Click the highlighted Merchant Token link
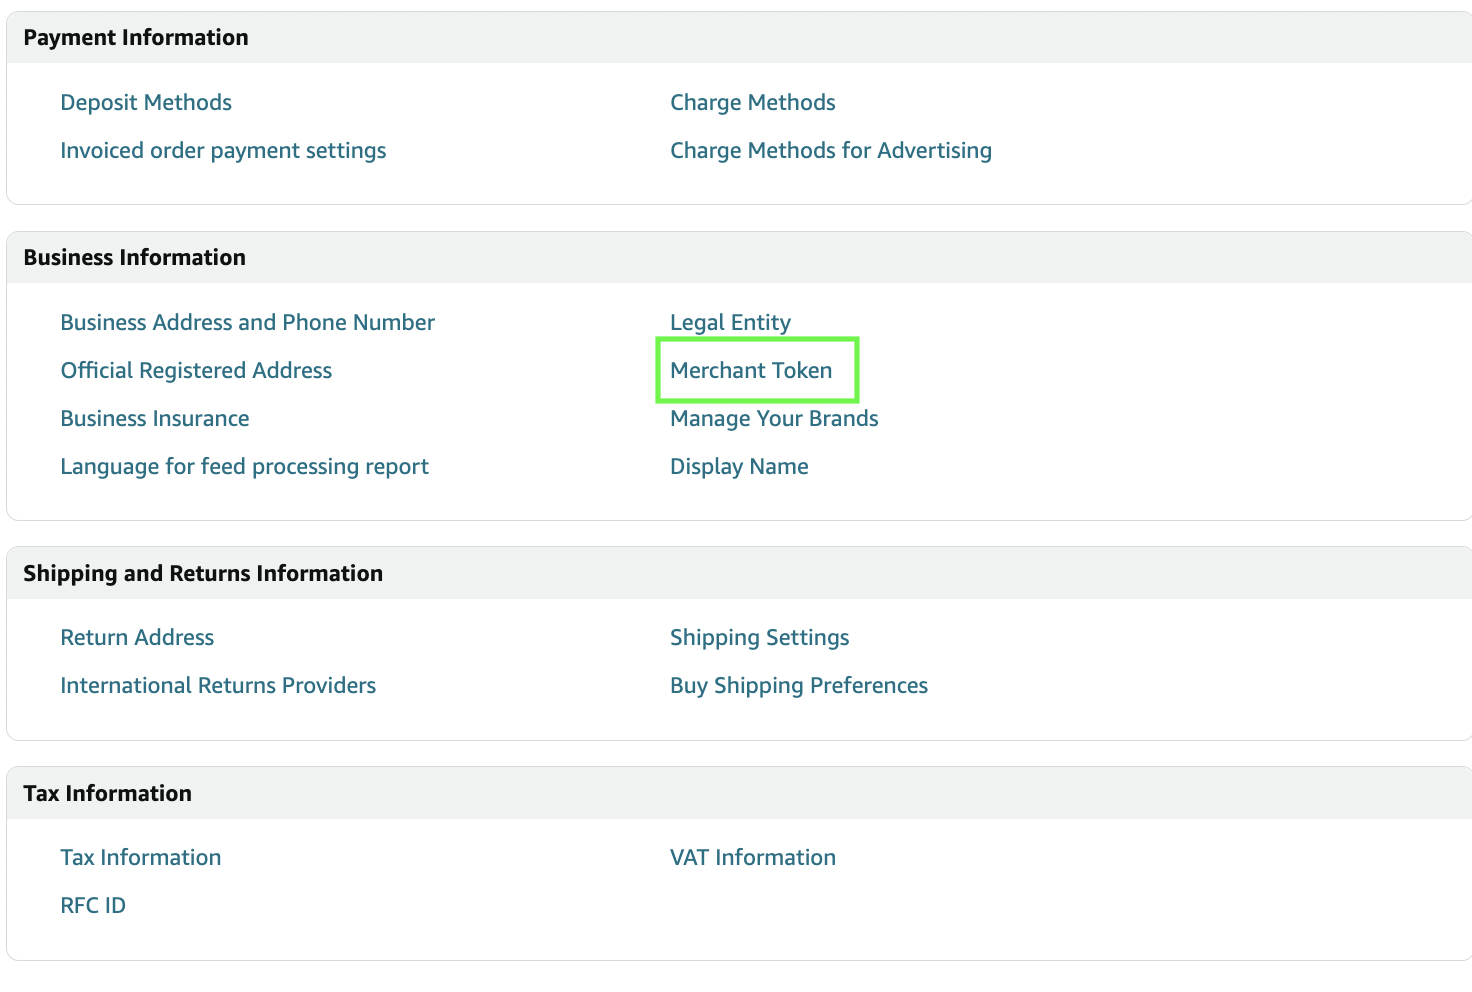The width and height of the screenshot is (1472, 992). pos(751,370)
